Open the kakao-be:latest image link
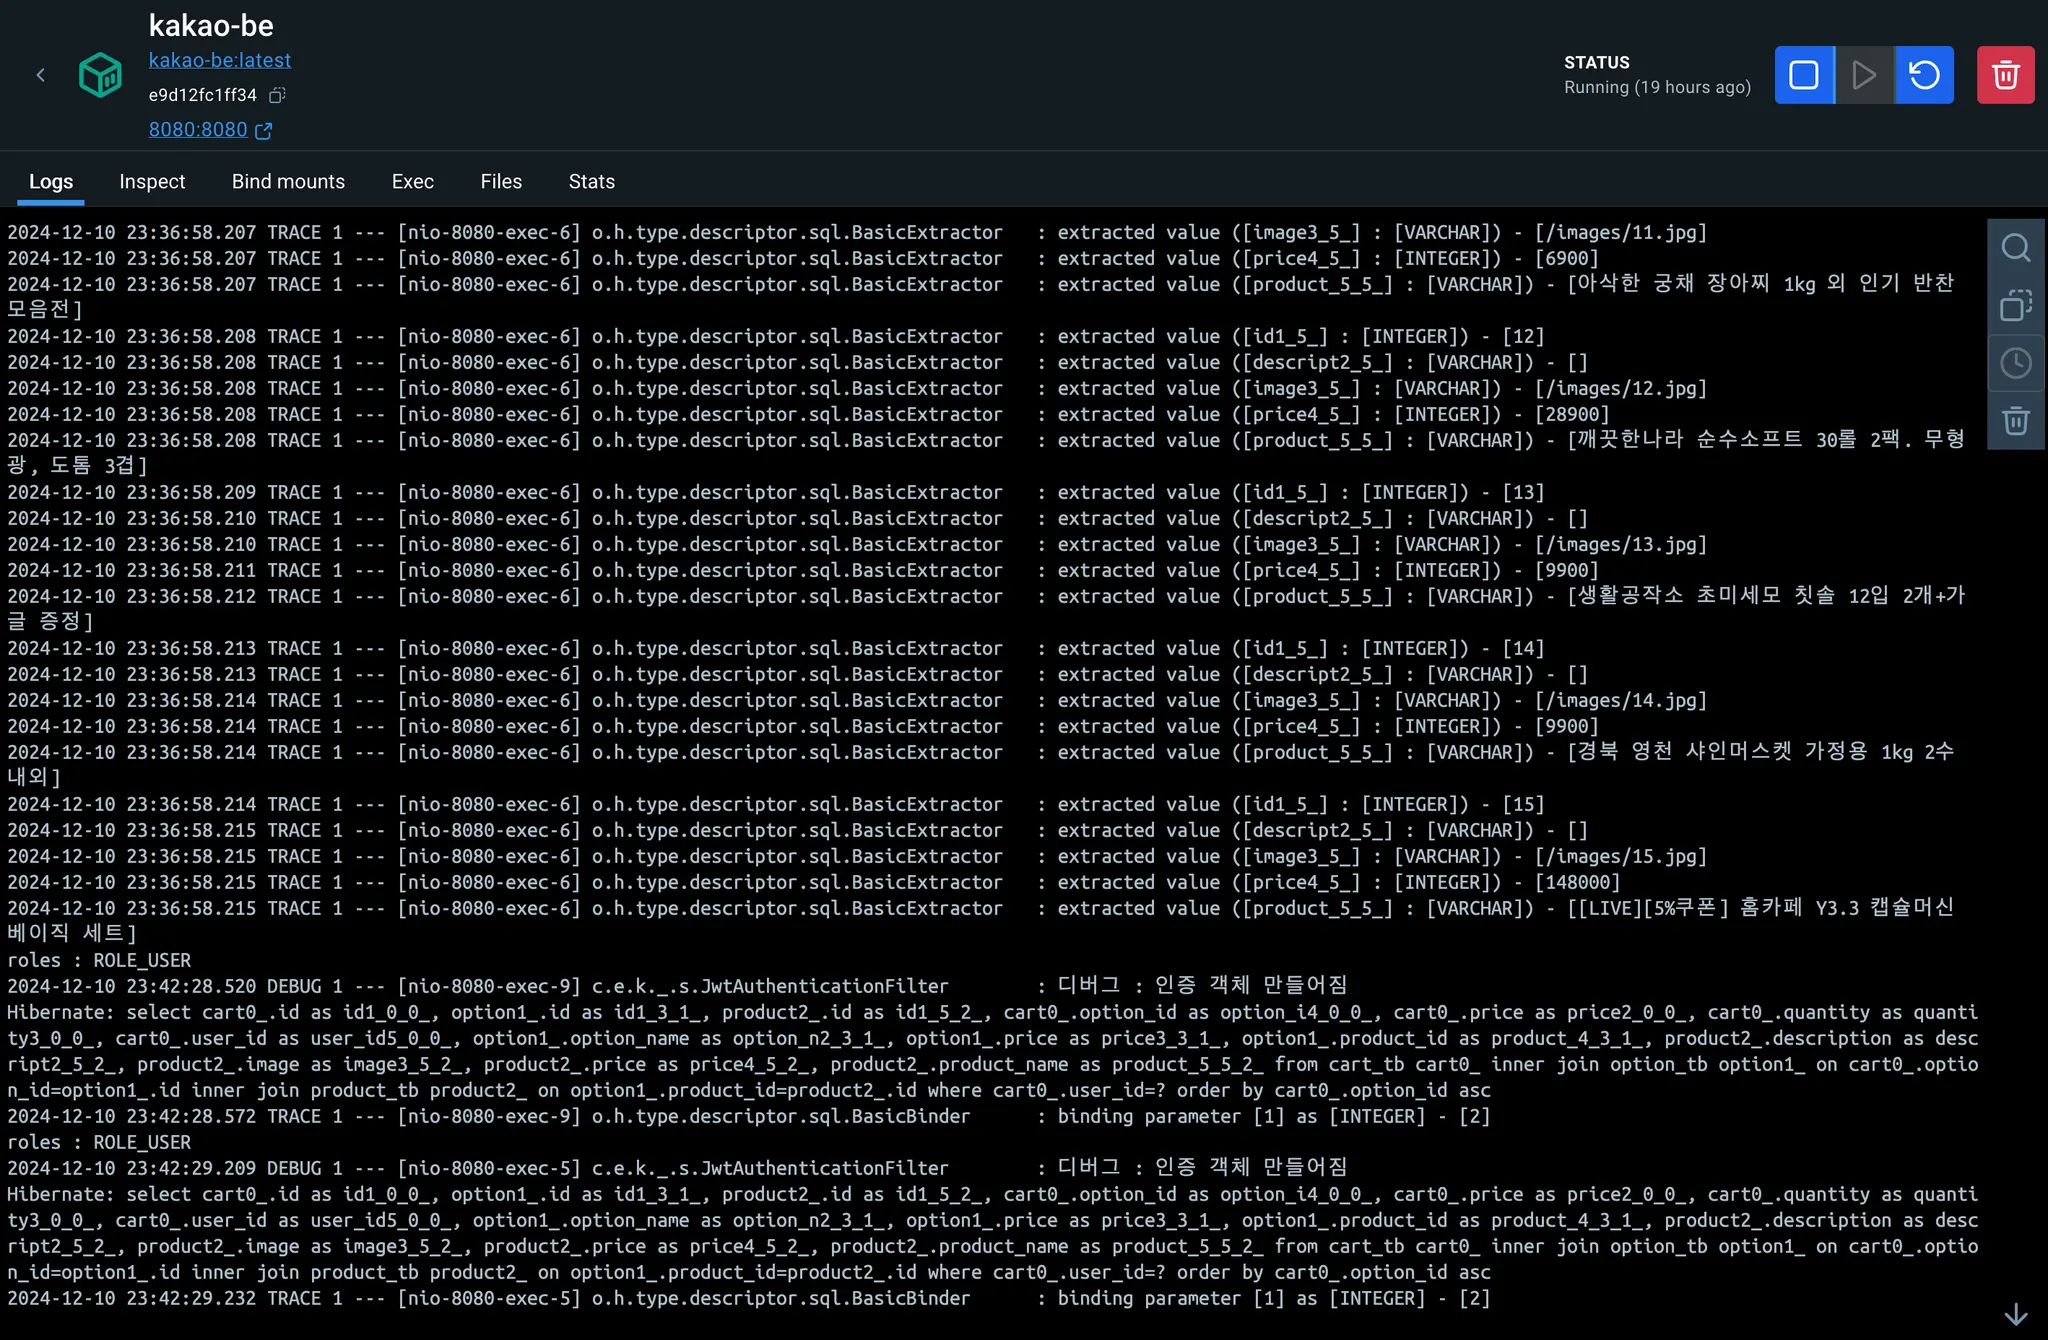Viewport: 2048px width, 1340px height. (220, 60)
